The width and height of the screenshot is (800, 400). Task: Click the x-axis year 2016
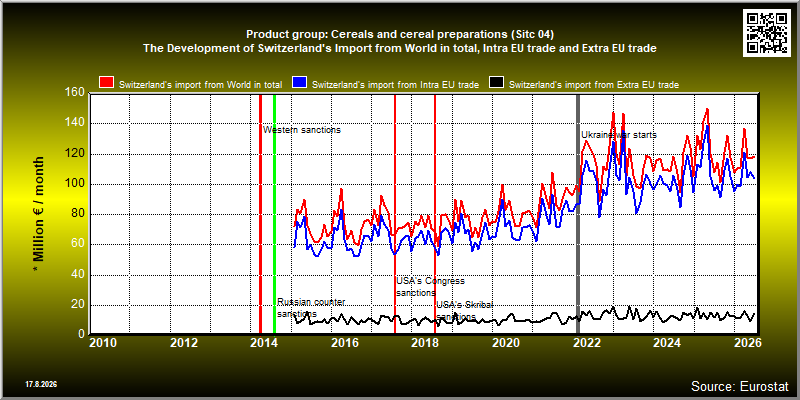[x=344, y=342]
